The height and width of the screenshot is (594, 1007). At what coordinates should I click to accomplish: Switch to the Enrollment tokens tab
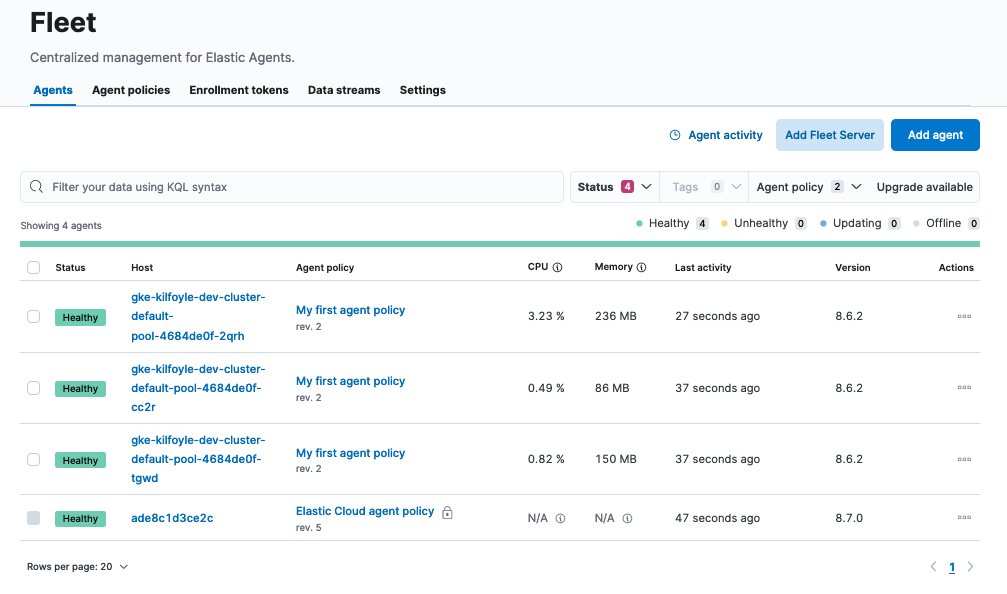[238, 90]
